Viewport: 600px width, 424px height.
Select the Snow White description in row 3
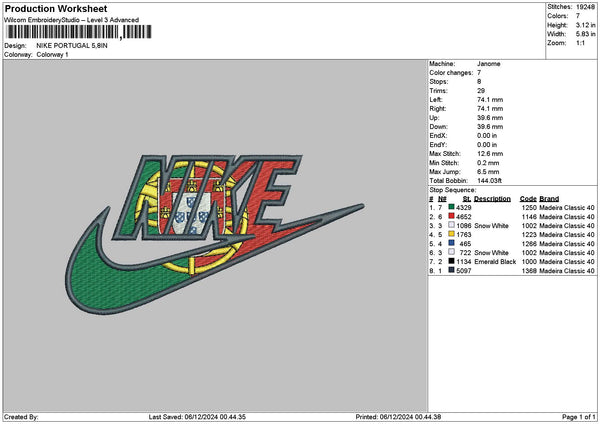(491, 226)
